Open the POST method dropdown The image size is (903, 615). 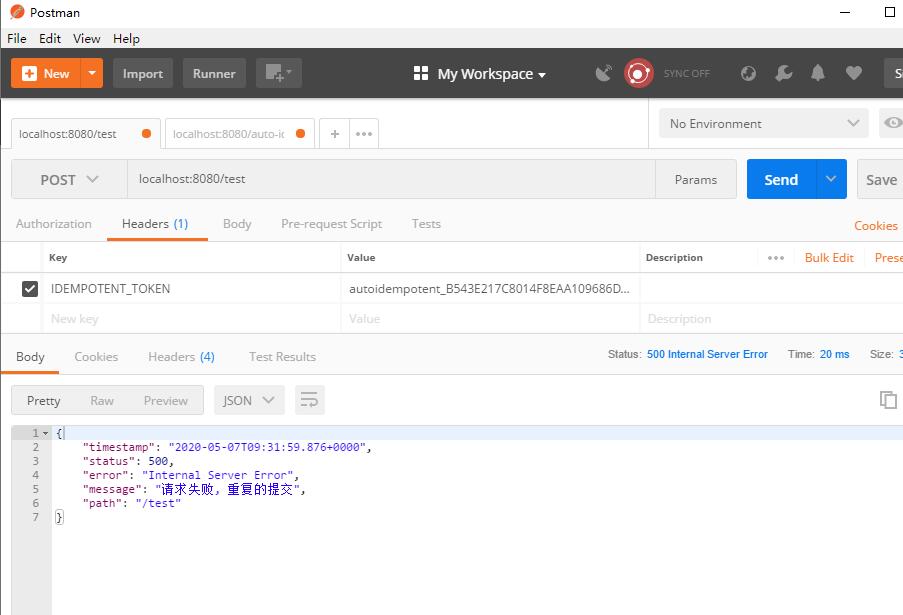69,180
